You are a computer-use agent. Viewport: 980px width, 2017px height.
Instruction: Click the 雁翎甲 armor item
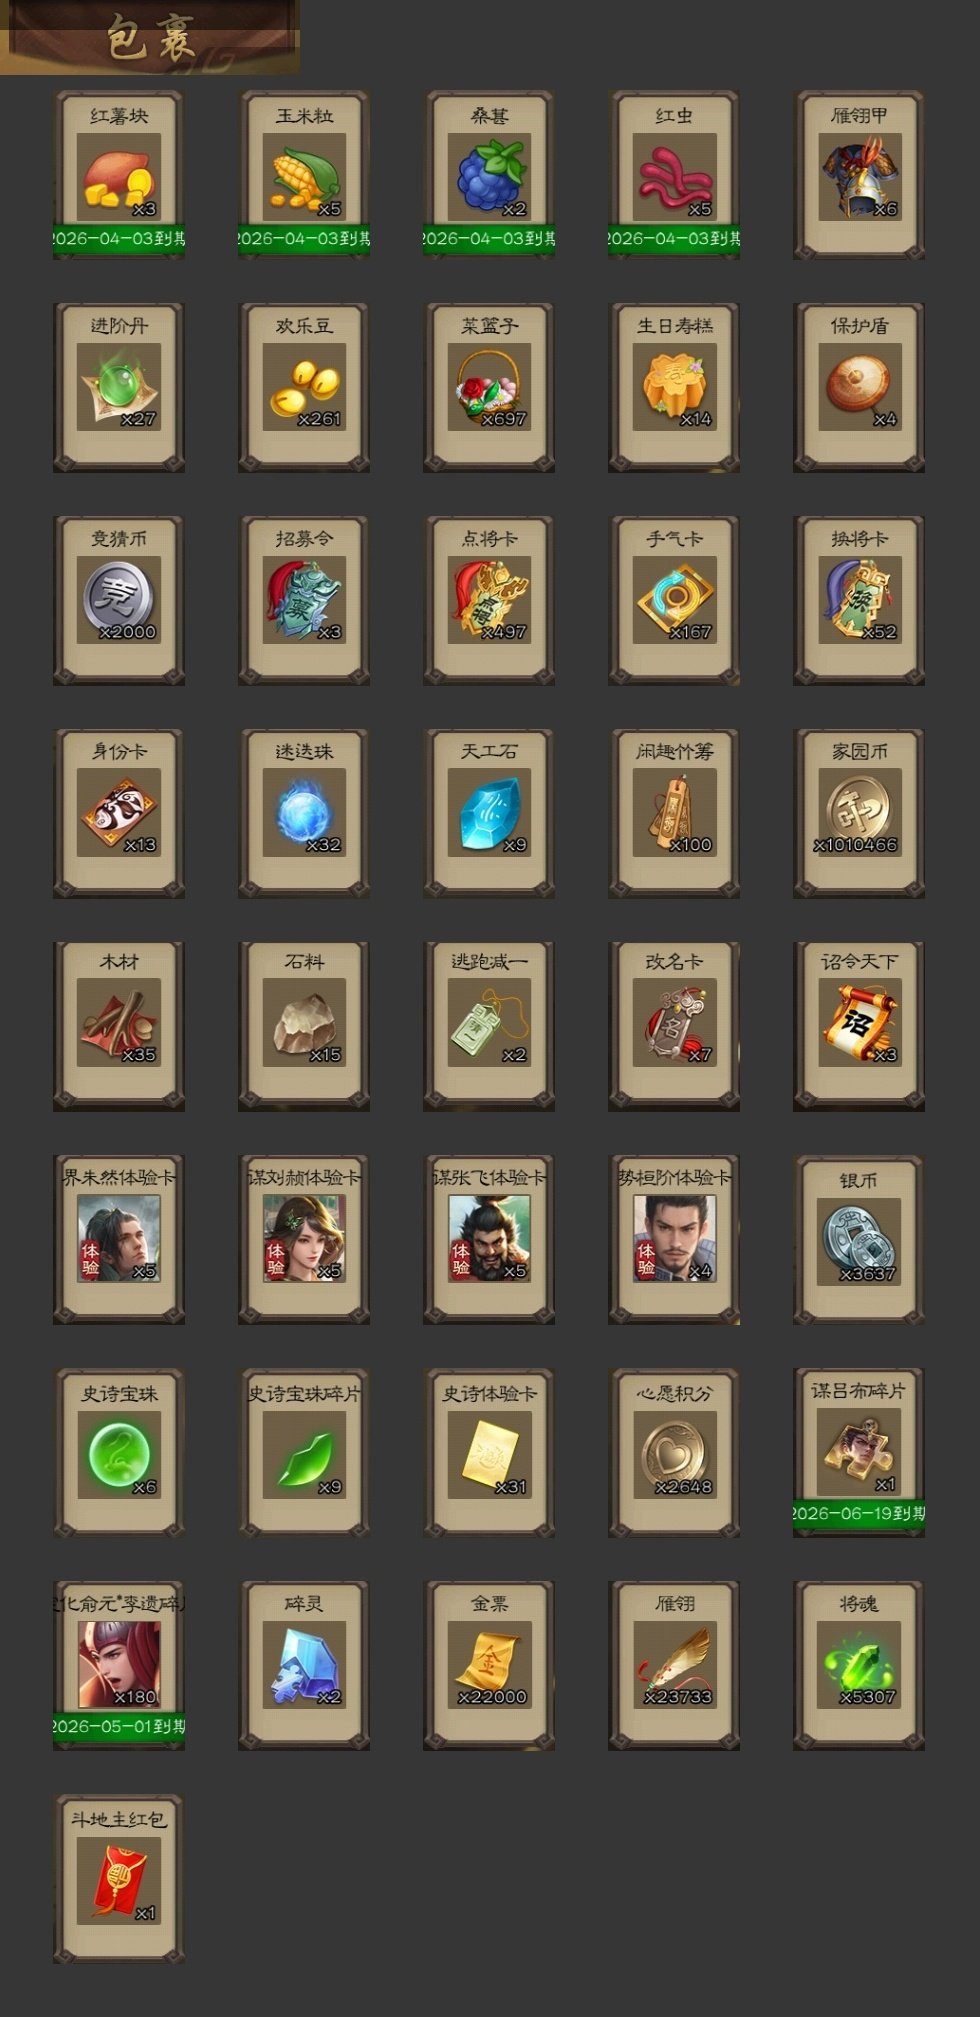tap(859, 175)
